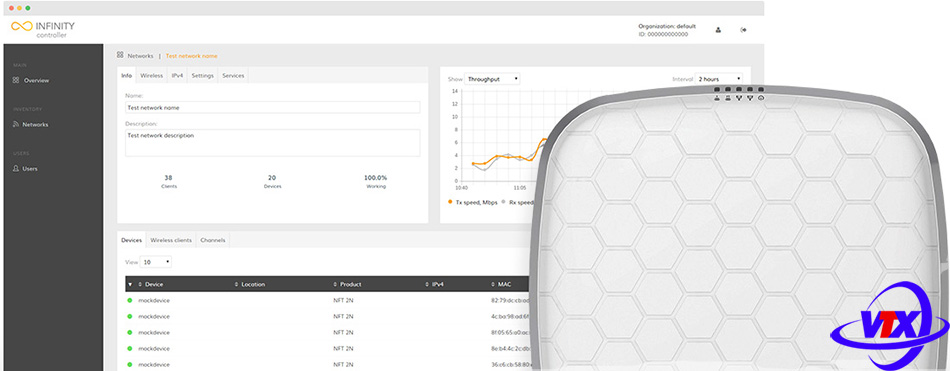Click the Description text area

point(272,143)
